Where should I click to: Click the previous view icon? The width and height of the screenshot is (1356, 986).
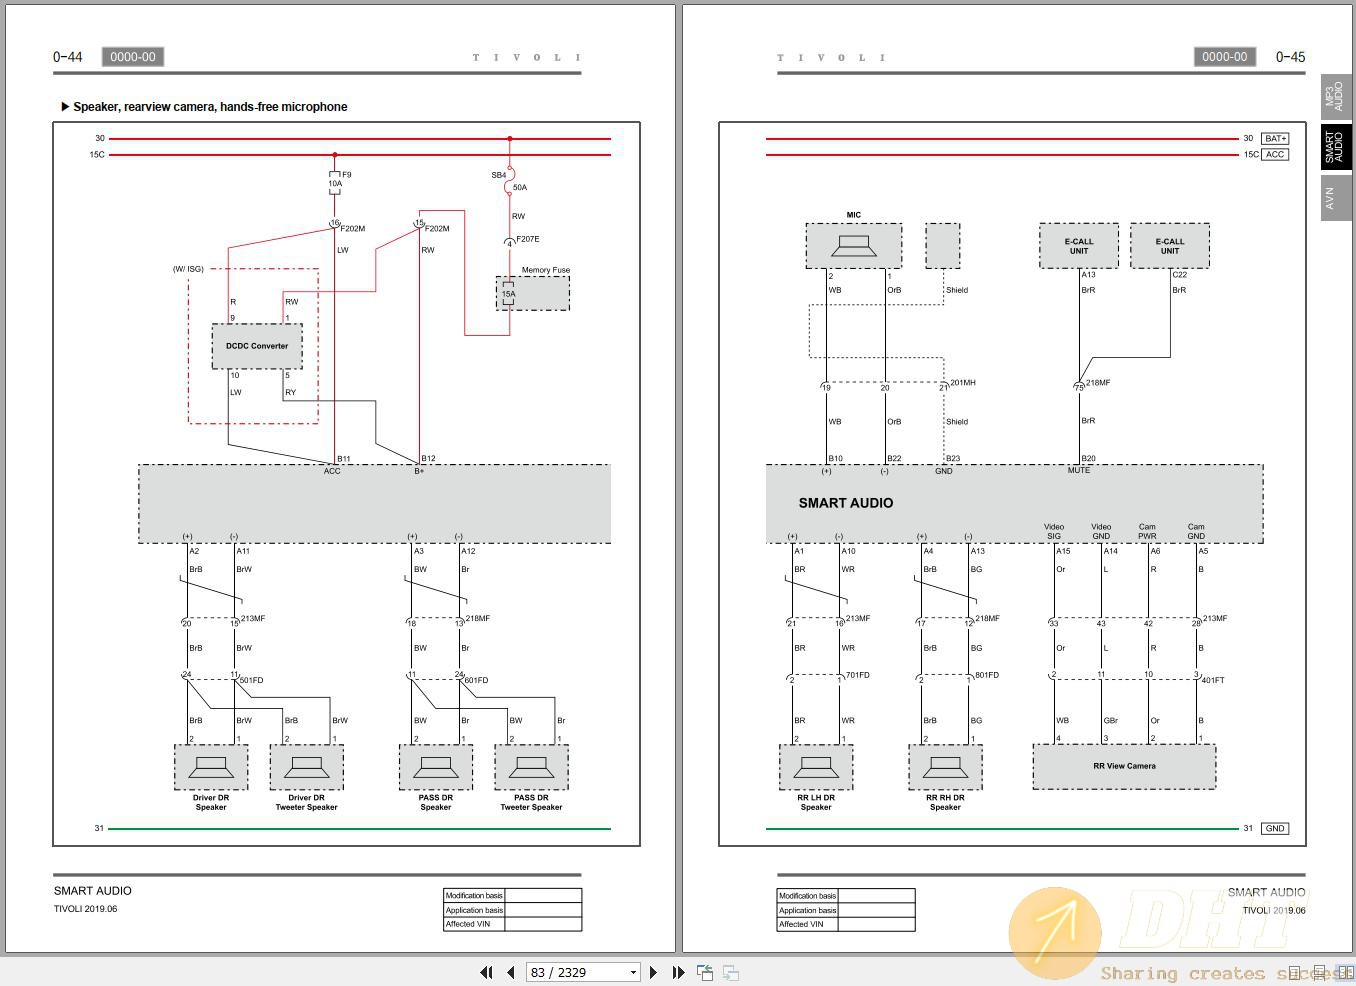tap(705, 972)
